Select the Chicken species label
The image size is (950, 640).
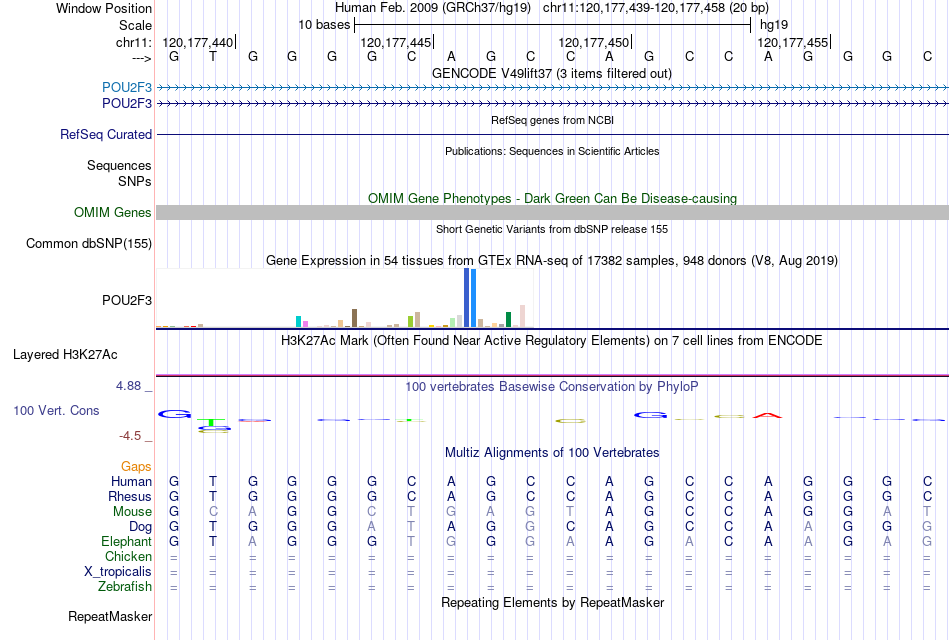(128, 557)
